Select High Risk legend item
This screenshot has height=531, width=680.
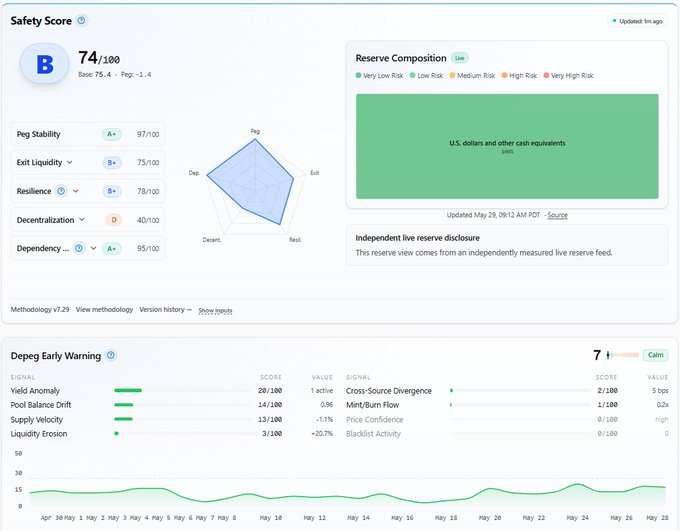tap(519, 75)
